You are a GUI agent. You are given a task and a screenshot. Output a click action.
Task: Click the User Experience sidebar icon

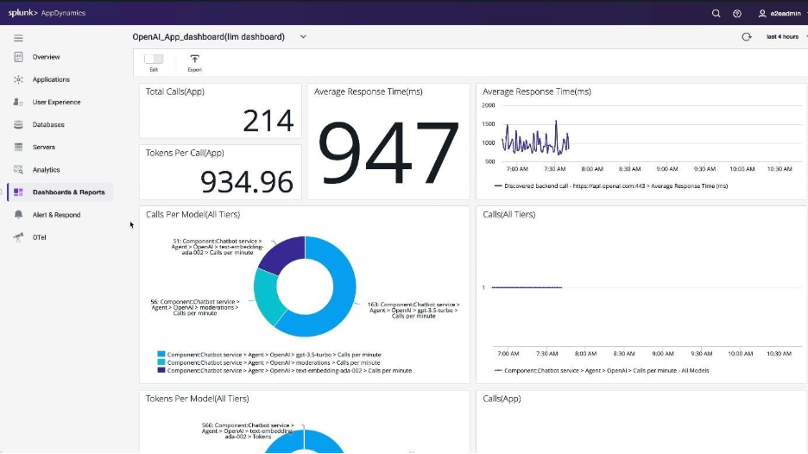pos(19,102)
